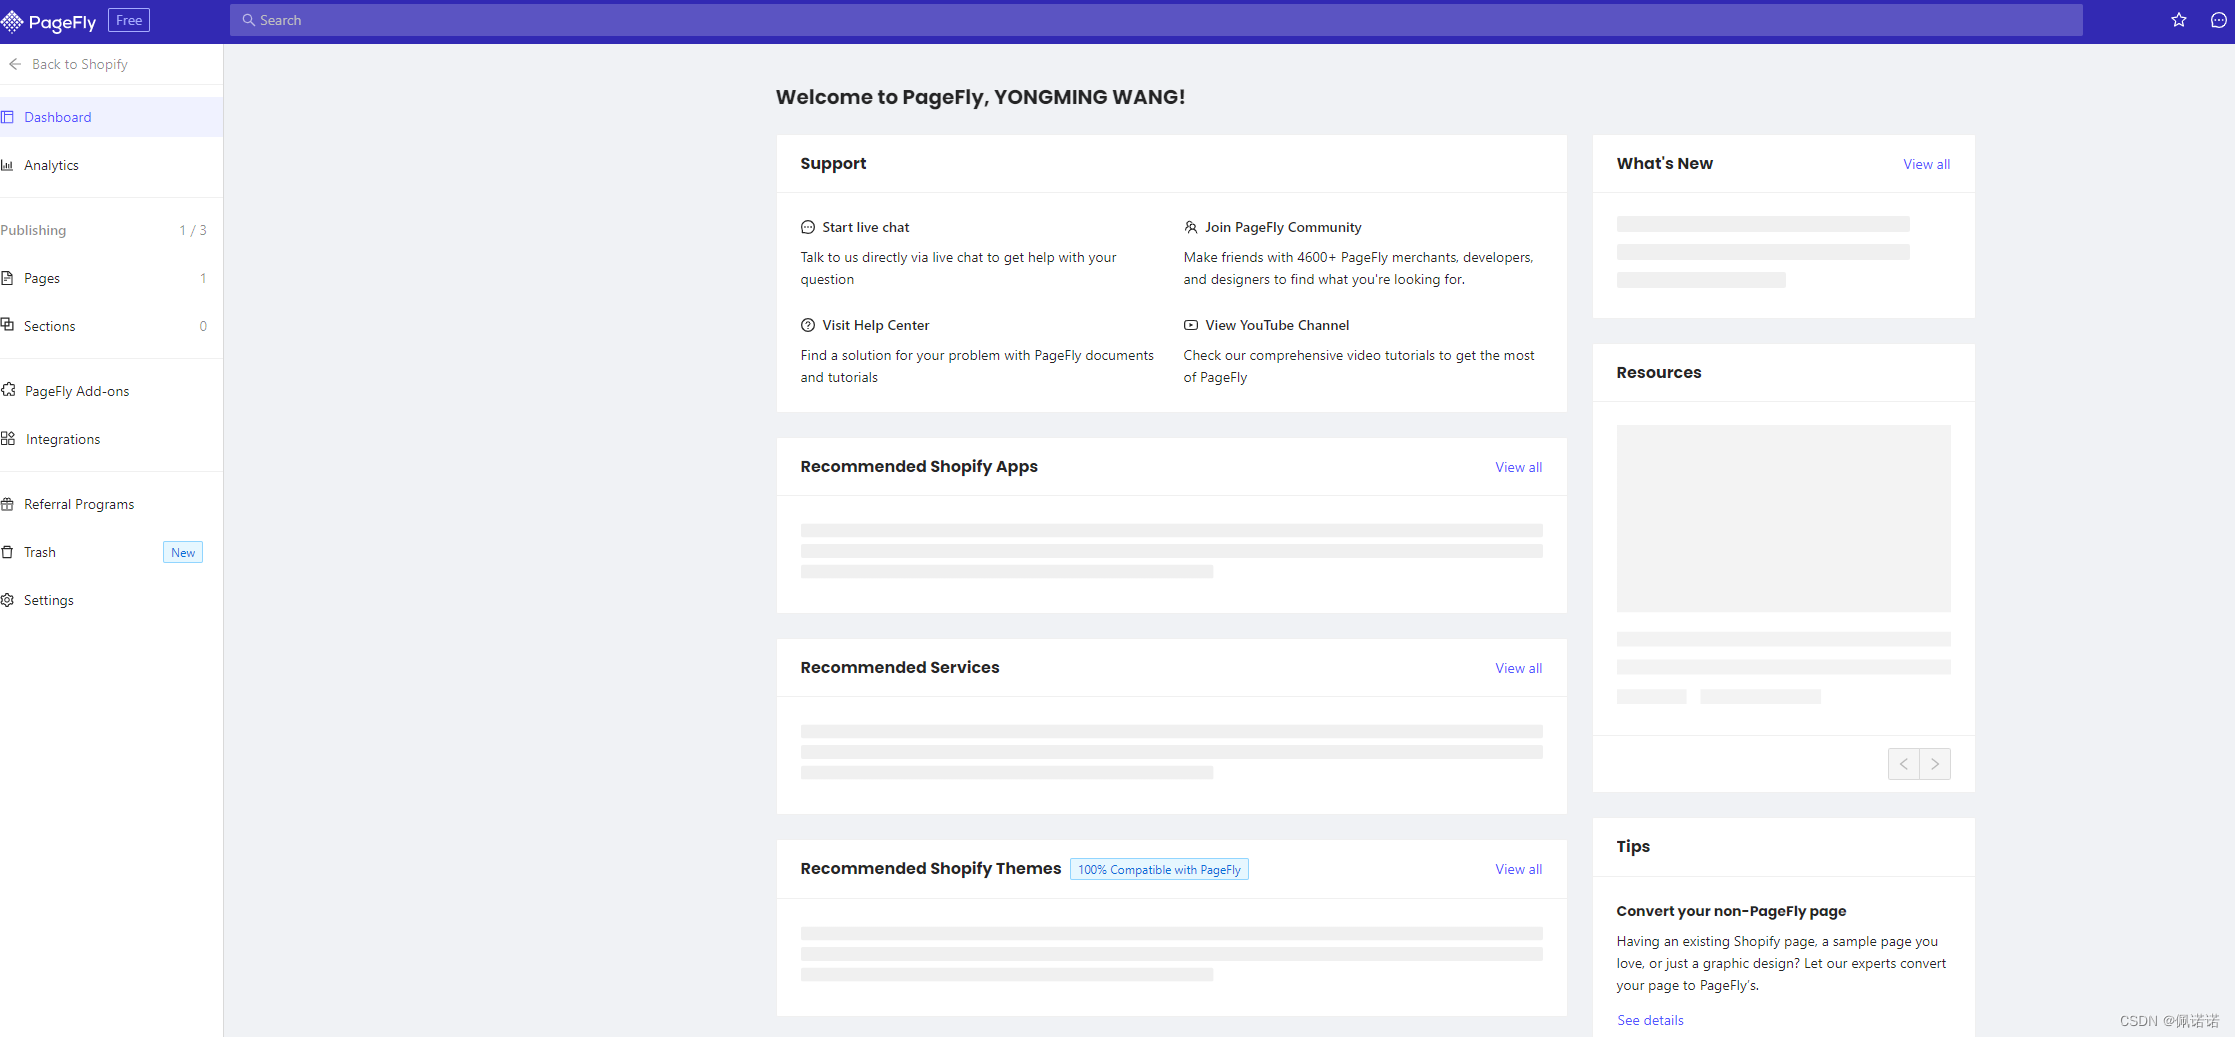Click the Publishing 1 / 3 counter
The width and height of the screenshot is (2235, 1037).
193,230
